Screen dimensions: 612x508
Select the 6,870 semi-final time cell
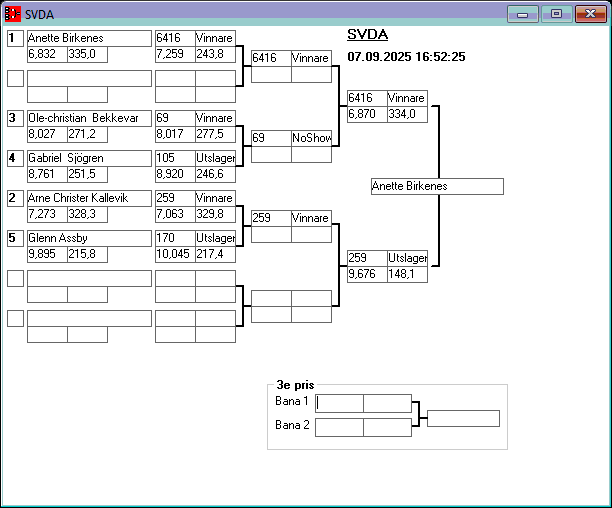[366, 115]
